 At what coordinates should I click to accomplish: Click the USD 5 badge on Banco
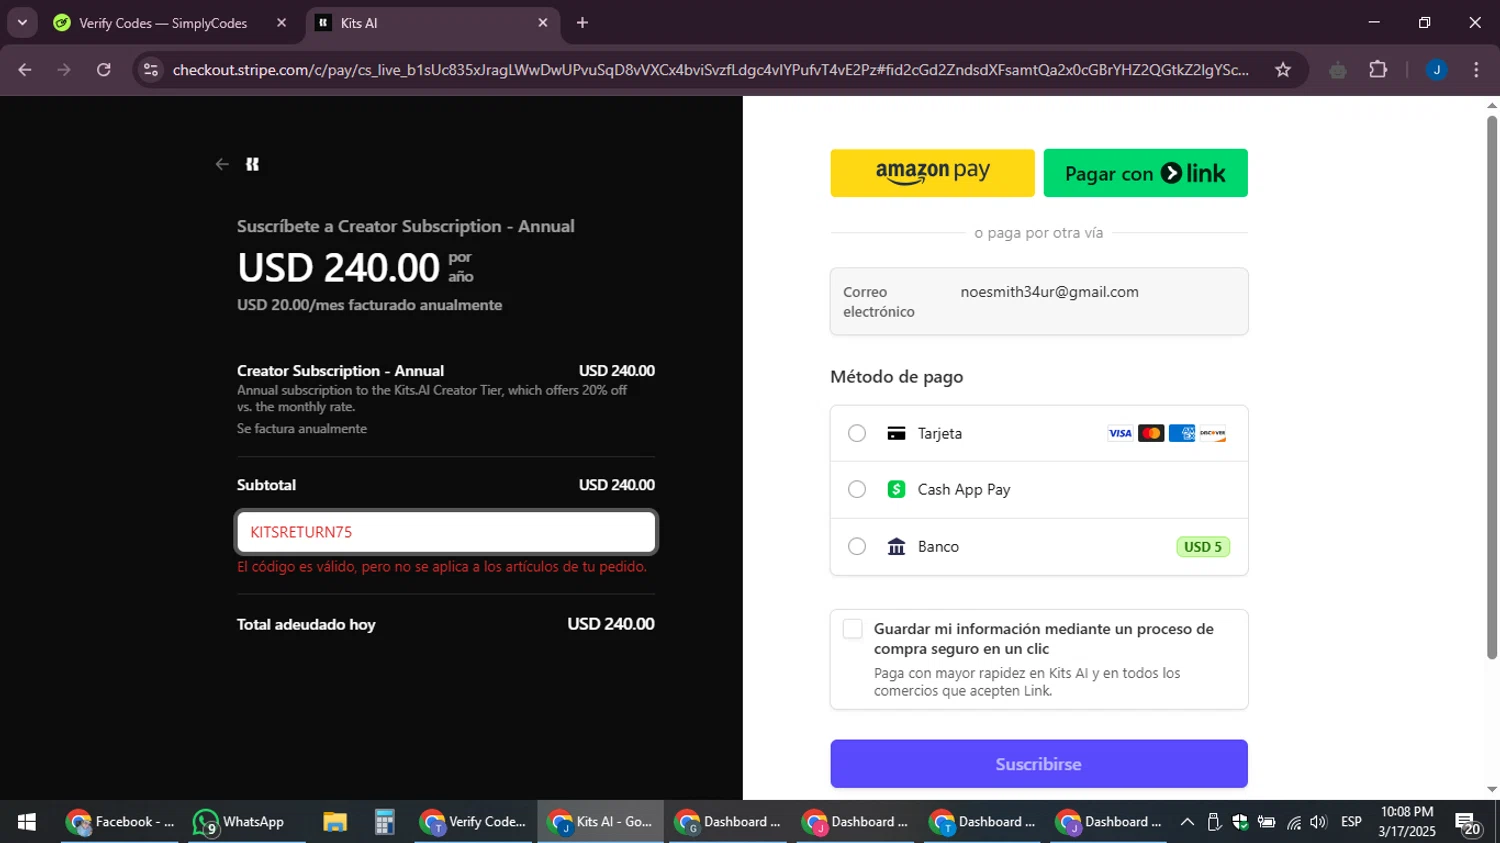click(x=1203, y=547)
